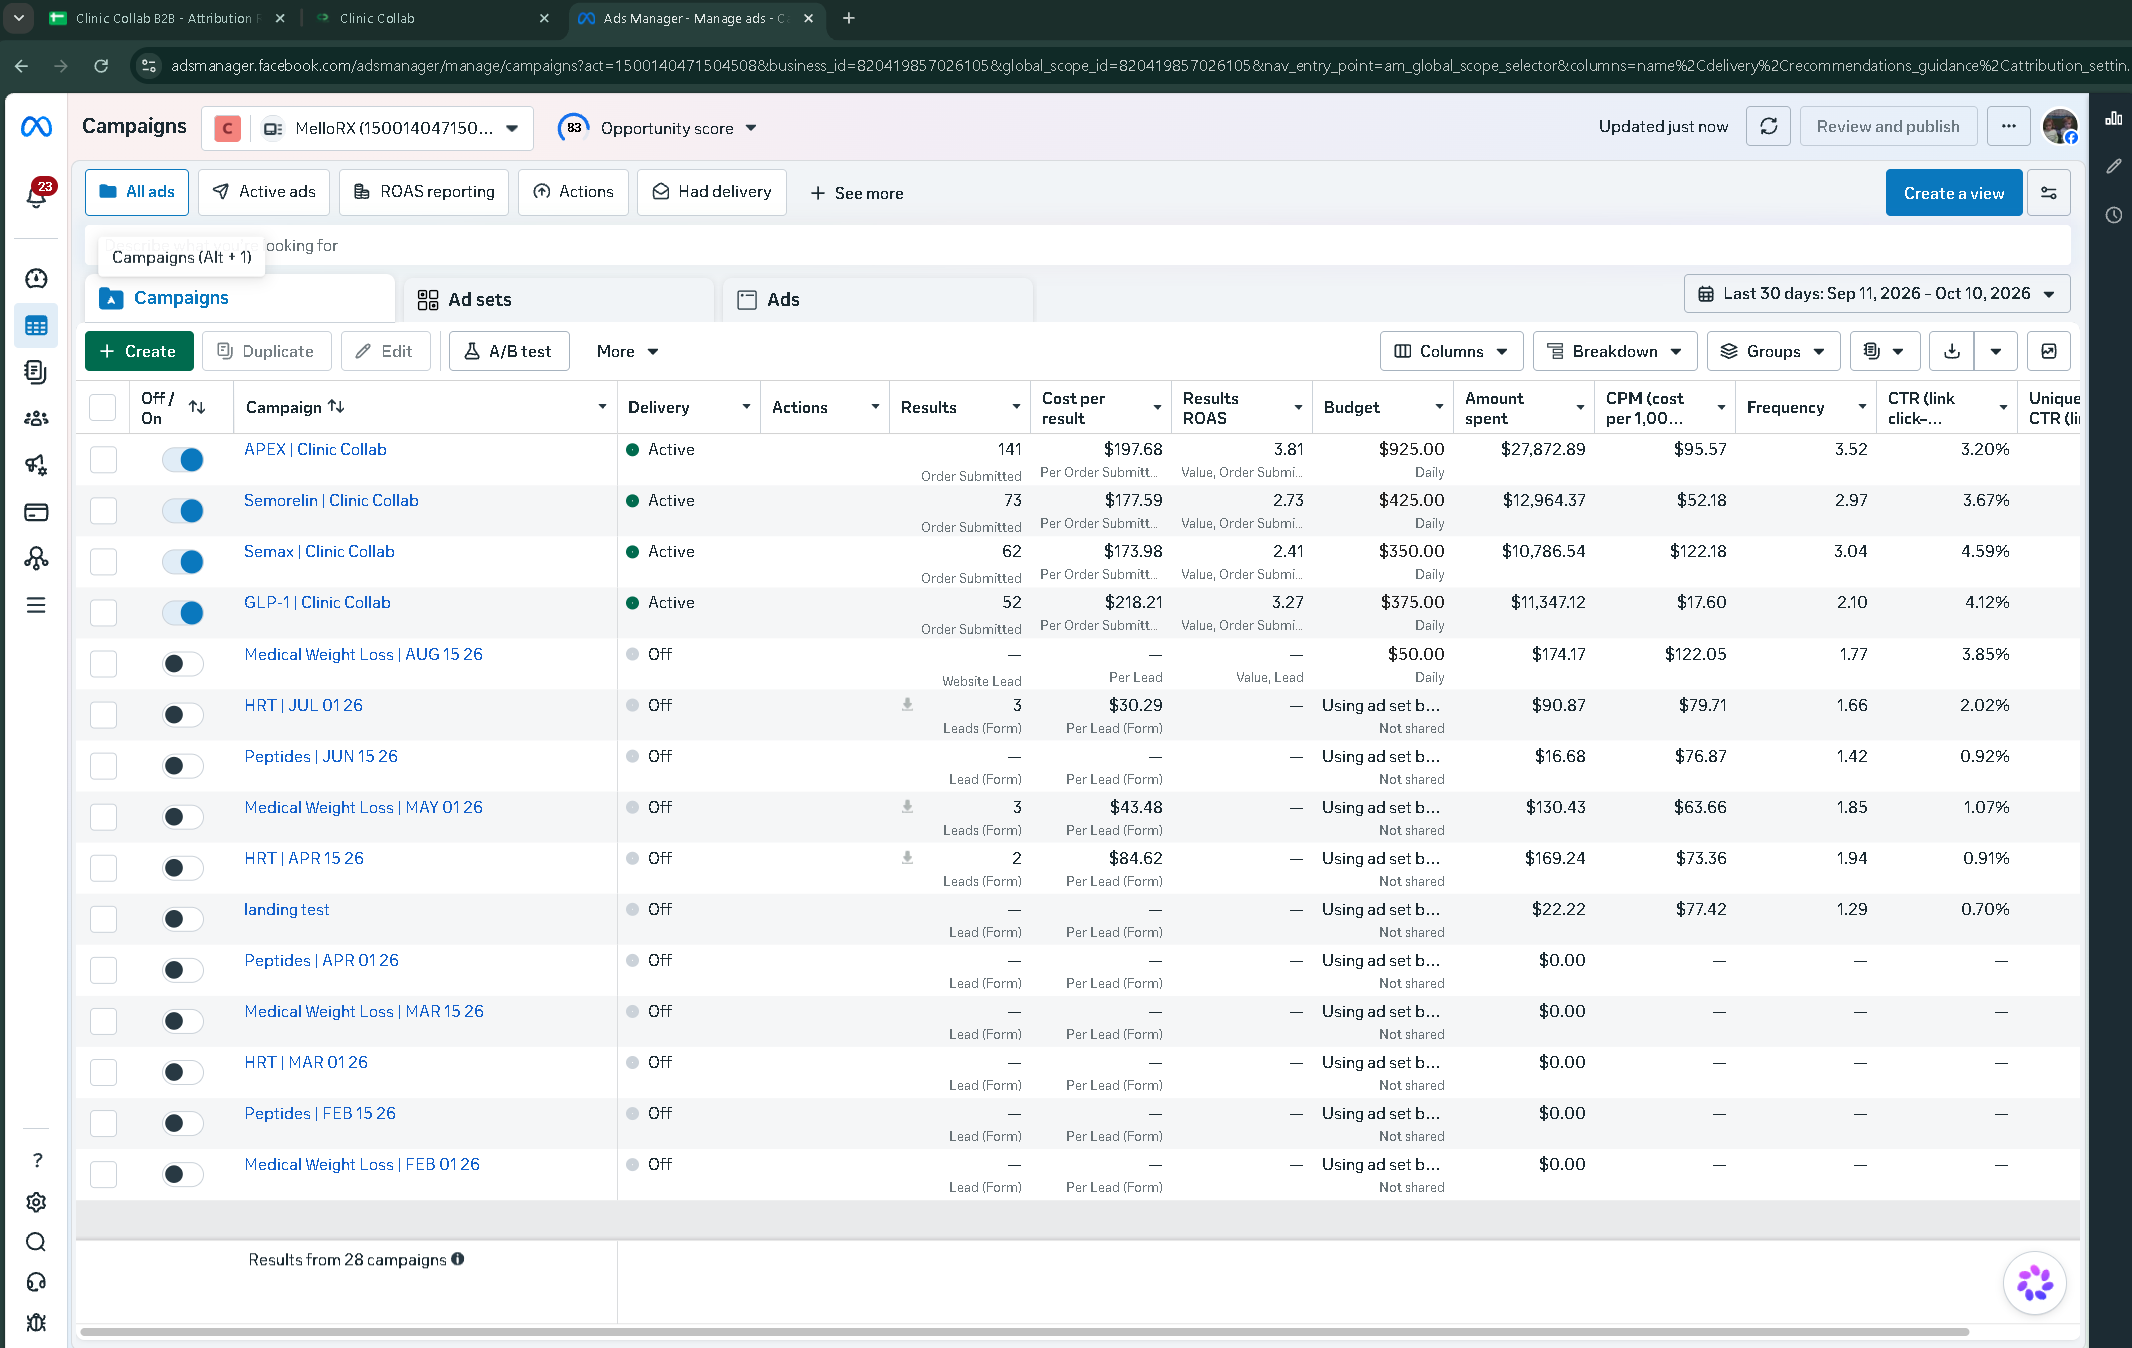Switch to the Ad sets tab
Image resolution: width=2132 pixels, height=1348 pixels.
tap(558, 299)
